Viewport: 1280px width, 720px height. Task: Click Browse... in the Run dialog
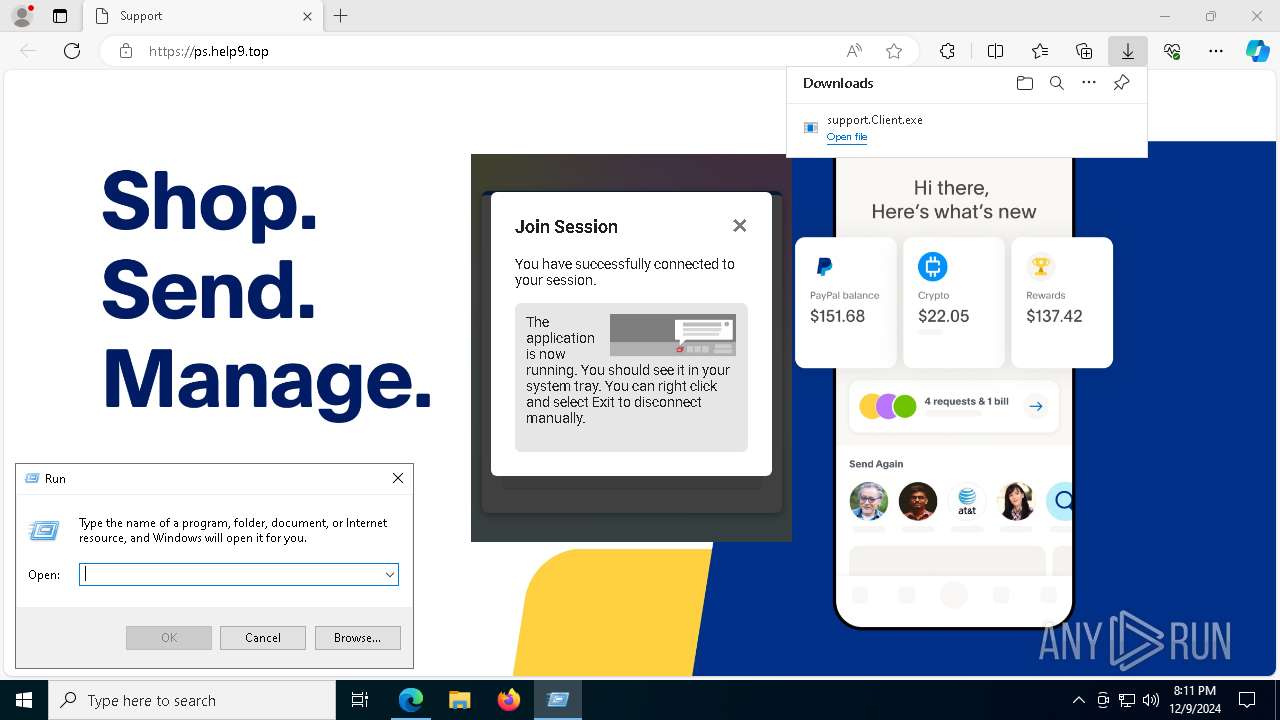[357, 638]
